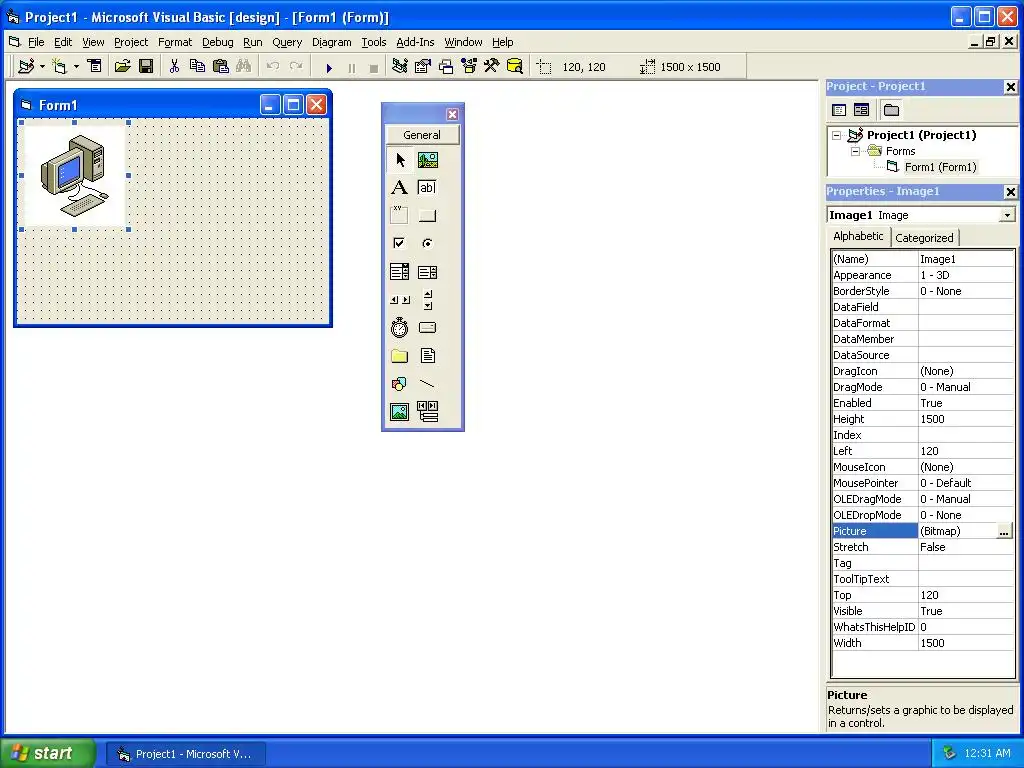Select the OptionButton tool in the toolbox
Viewport: 1024px width, 768px height.
(x=428, y=244)
